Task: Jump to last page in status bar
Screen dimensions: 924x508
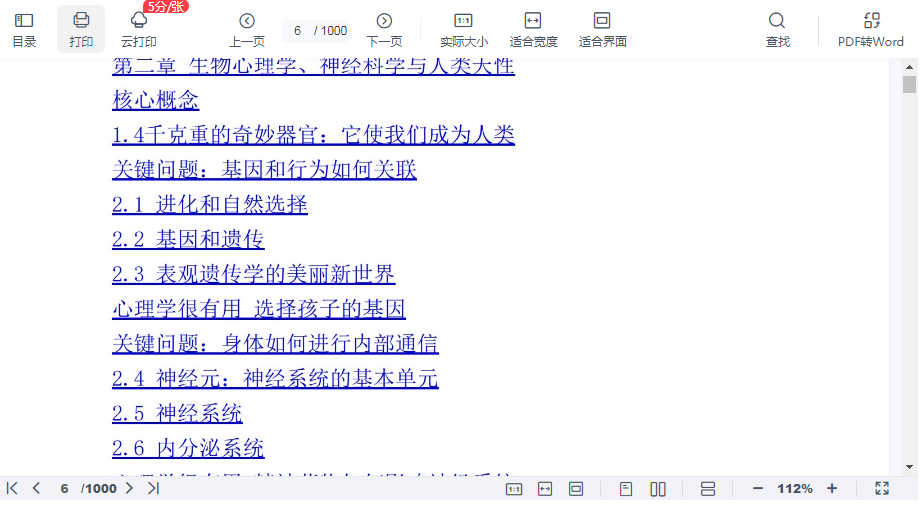Action: coord(153,488)
